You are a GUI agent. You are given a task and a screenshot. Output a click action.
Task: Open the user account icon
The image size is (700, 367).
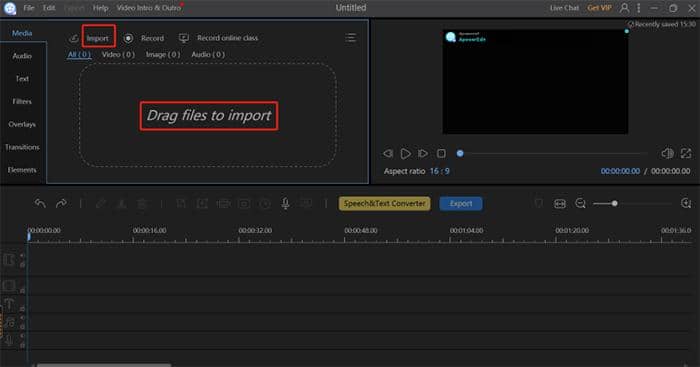pyautogui.click(x=625, y=8)
